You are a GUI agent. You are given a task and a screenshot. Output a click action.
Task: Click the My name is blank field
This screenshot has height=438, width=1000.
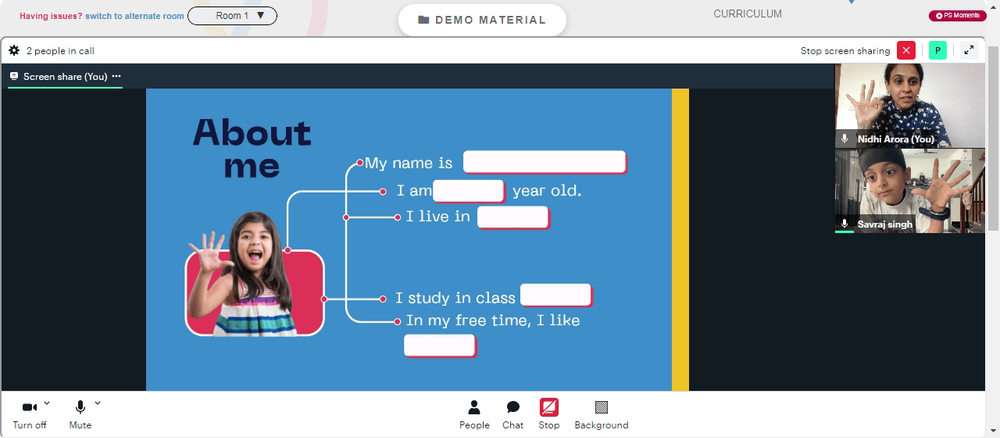click(545, 162)
